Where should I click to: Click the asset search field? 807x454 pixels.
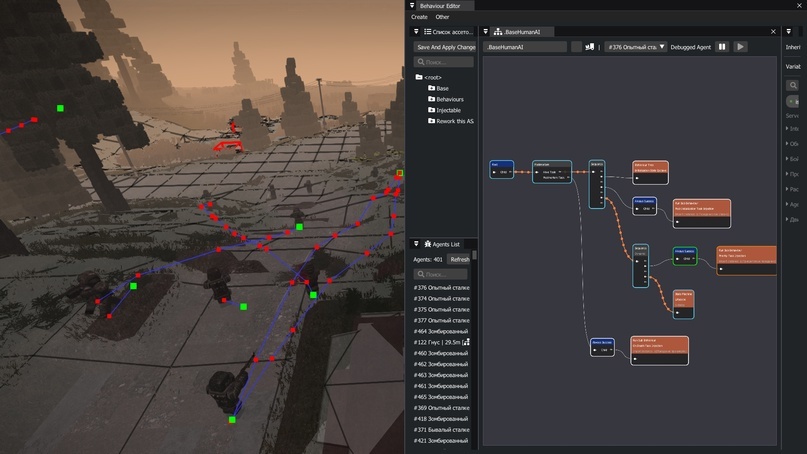[444, 62]
